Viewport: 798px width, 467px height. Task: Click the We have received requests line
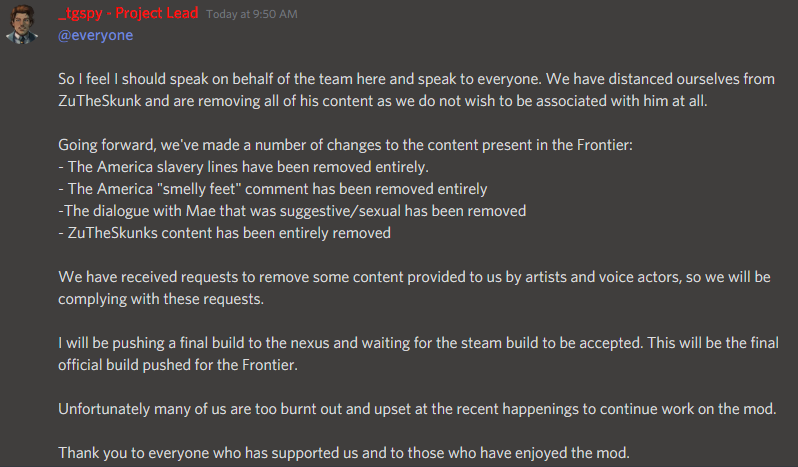(x=414, y=277)
